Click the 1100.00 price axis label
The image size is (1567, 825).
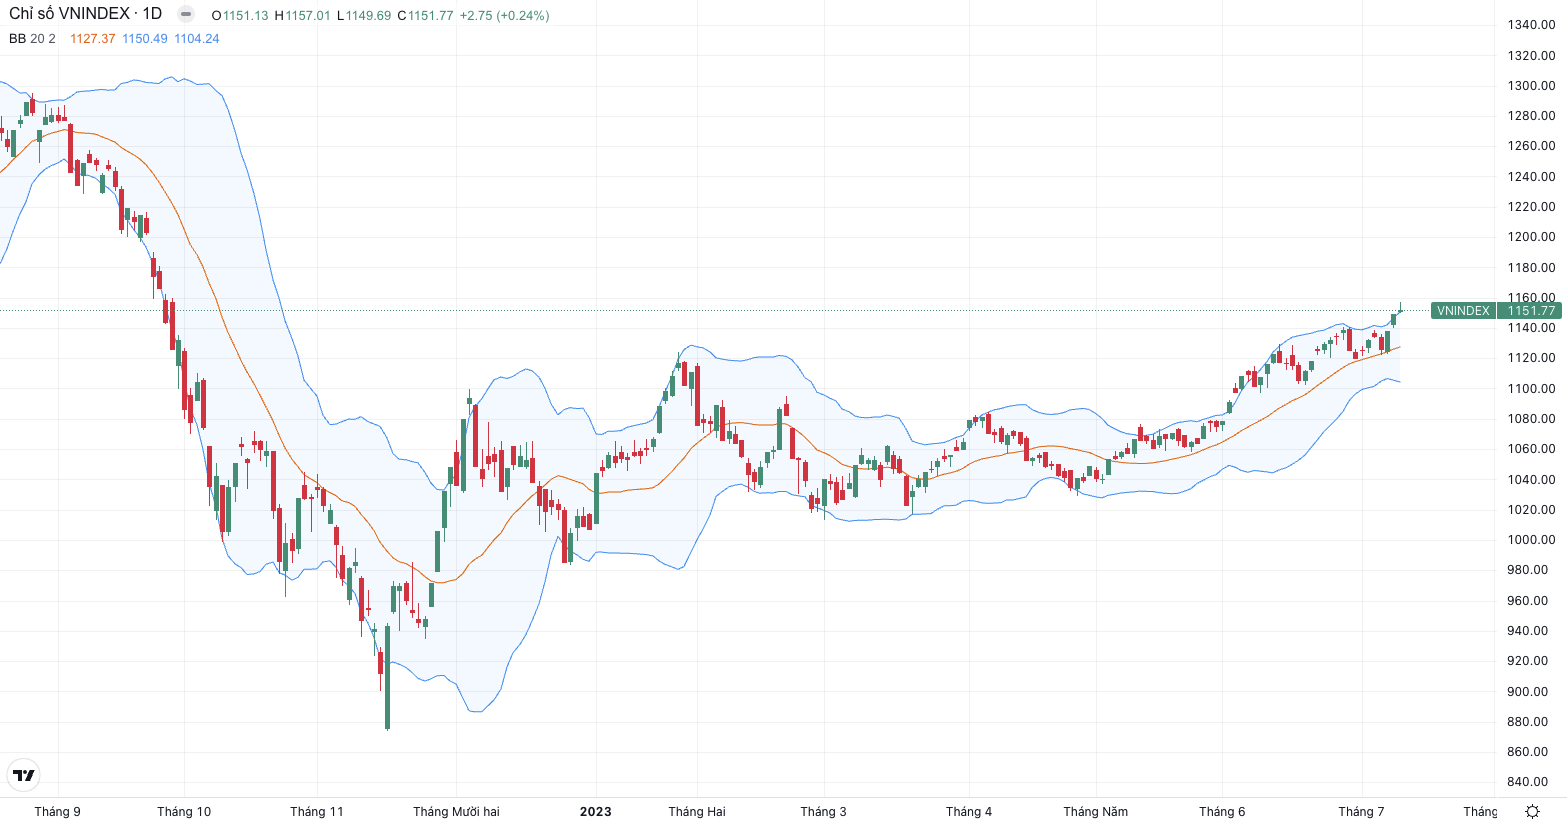point(1531,388)
